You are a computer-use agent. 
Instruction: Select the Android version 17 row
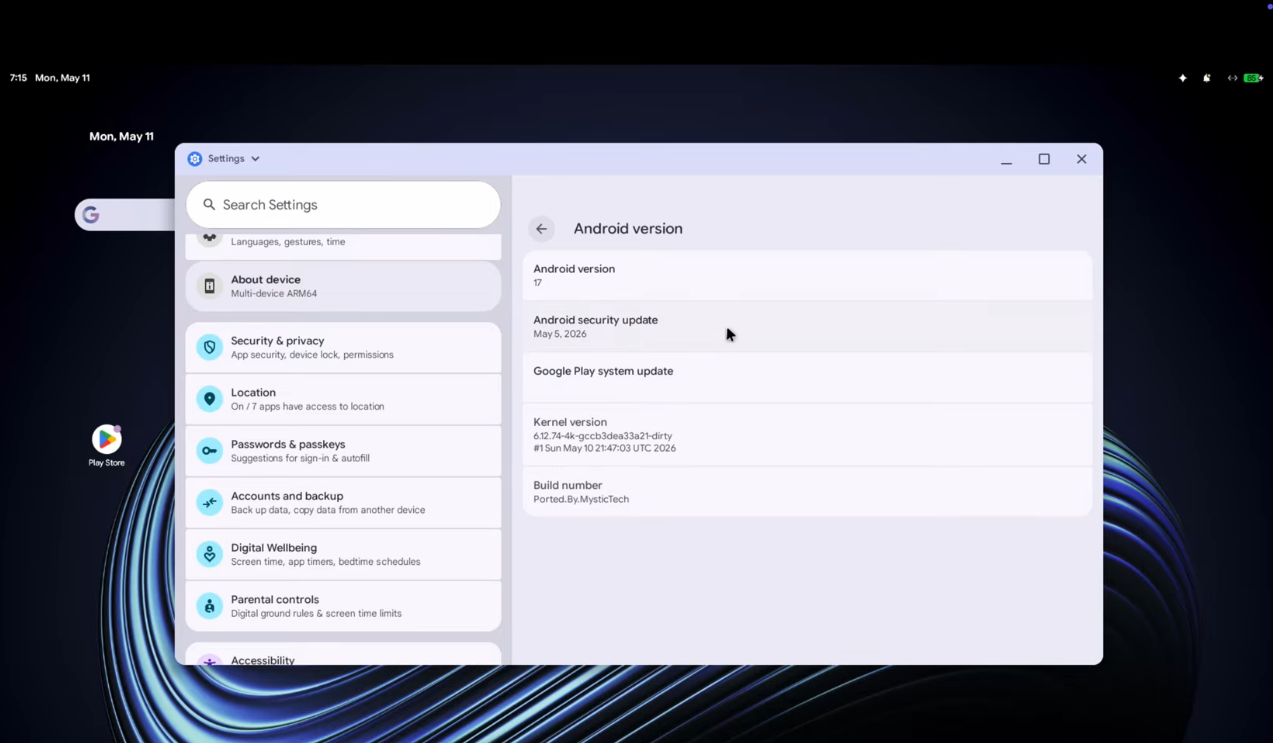tap(807, 275)
